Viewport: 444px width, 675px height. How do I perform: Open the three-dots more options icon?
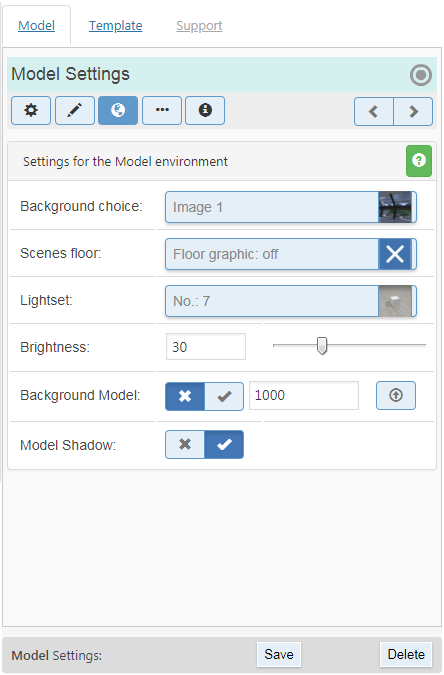pos(162,111)
